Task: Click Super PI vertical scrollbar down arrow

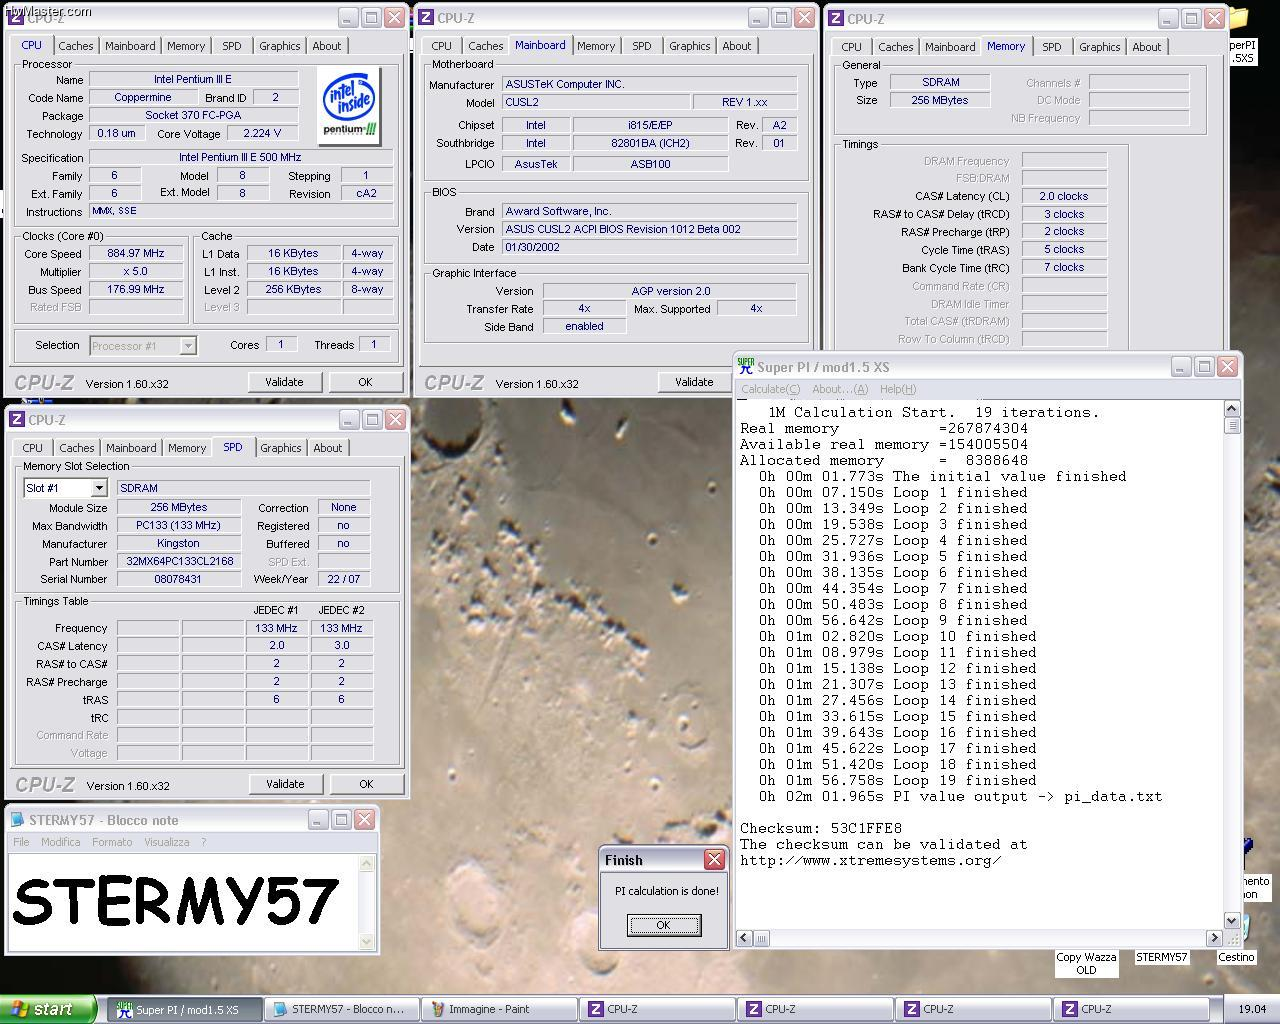Action: coord(1232,920)
